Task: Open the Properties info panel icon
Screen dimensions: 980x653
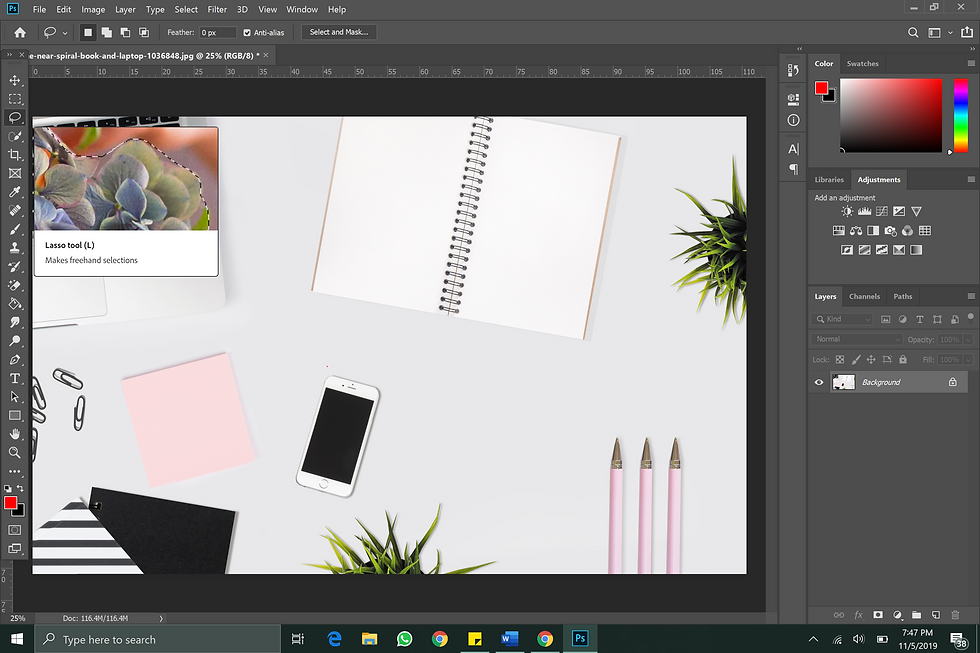Action: [793, 120]
